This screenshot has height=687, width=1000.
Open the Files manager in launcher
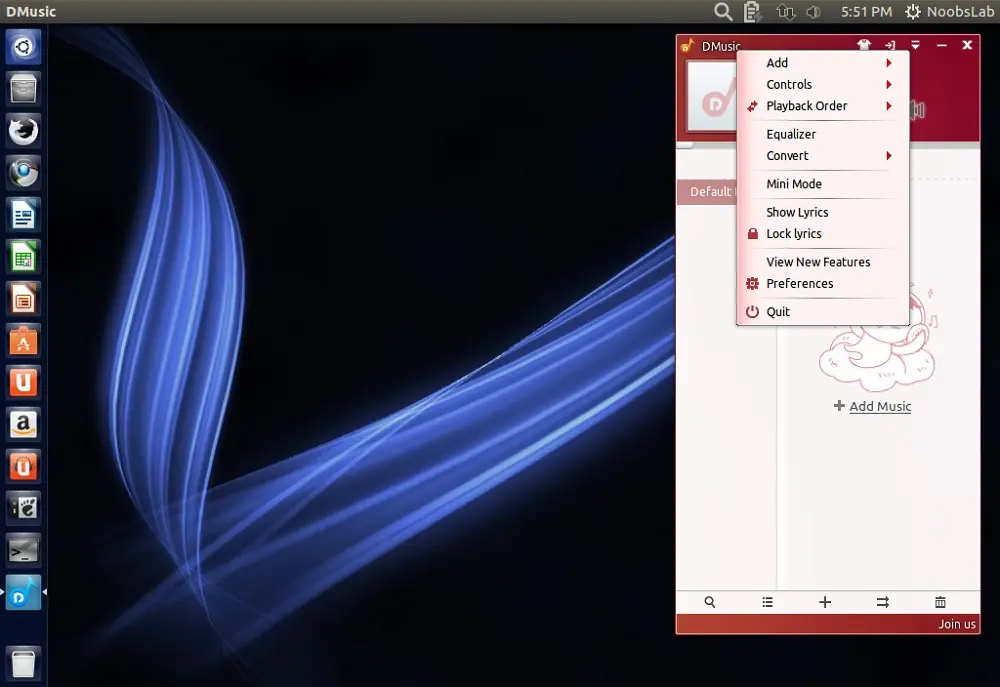(x=24, y=89)
